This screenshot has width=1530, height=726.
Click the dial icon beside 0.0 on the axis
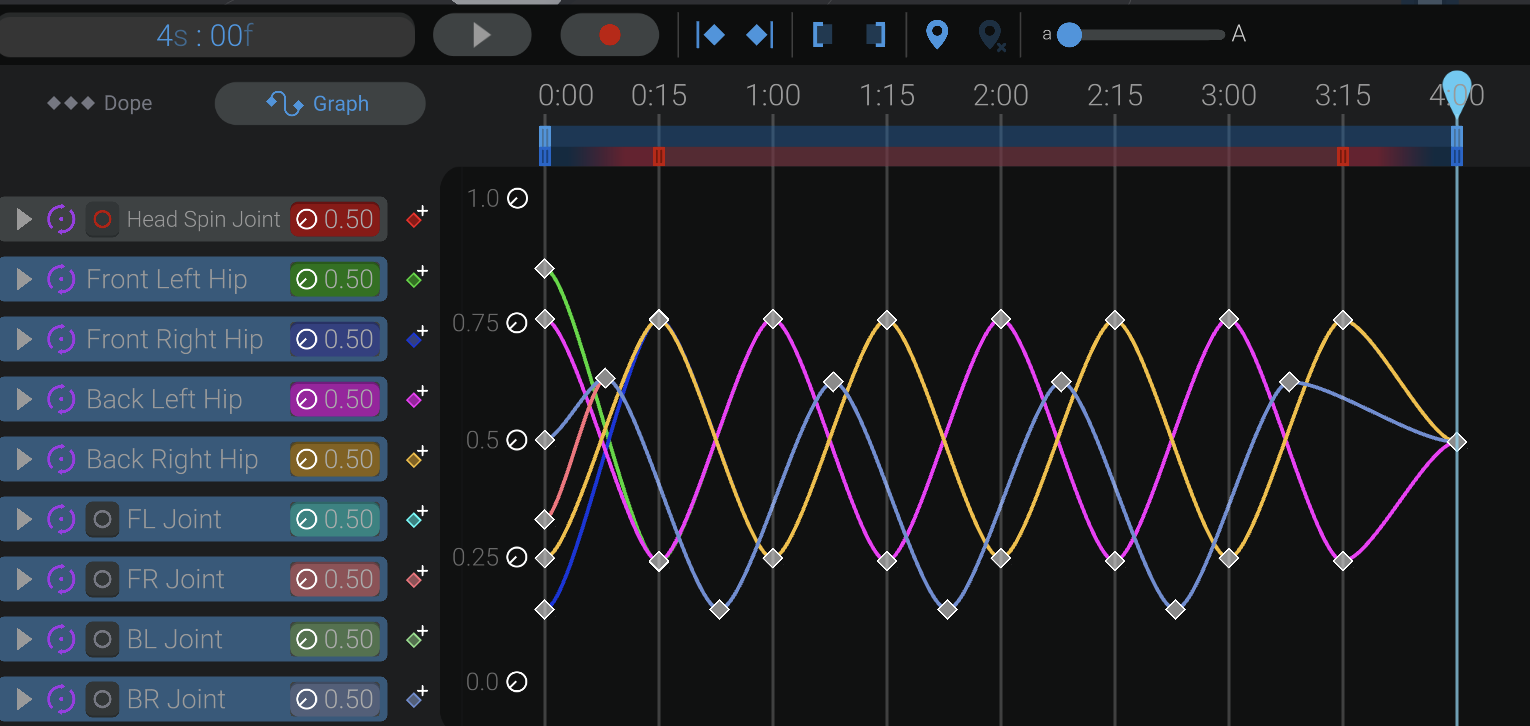(517, 682)
